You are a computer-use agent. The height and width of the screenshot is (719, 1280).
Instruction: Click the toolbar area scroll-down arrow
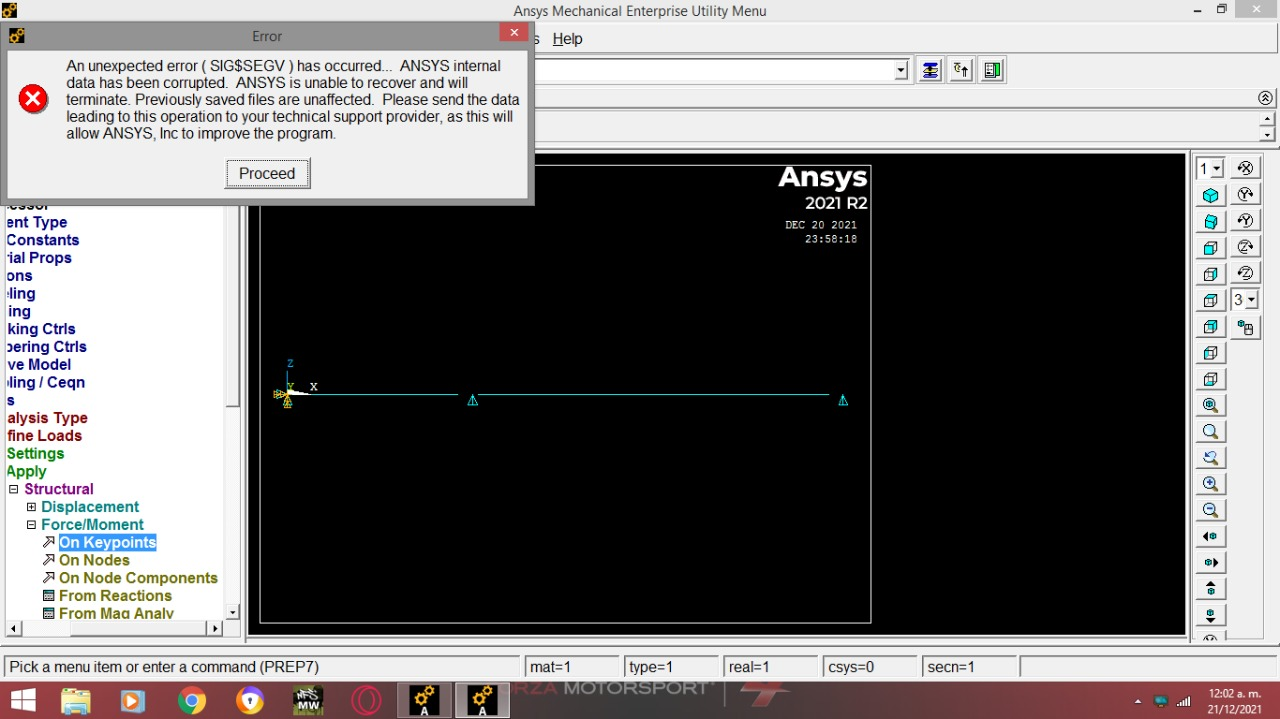[1268, 134]
